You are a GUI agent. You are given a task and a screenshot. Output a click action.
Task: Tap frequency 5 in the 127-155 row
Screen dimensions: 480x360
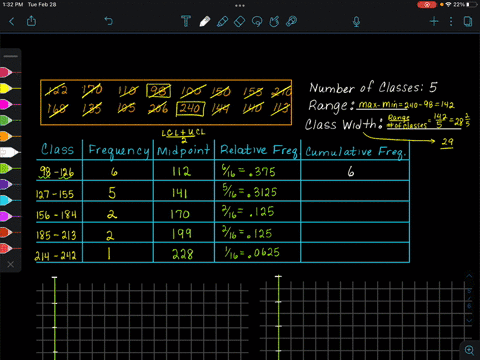[x=112, y=193]
